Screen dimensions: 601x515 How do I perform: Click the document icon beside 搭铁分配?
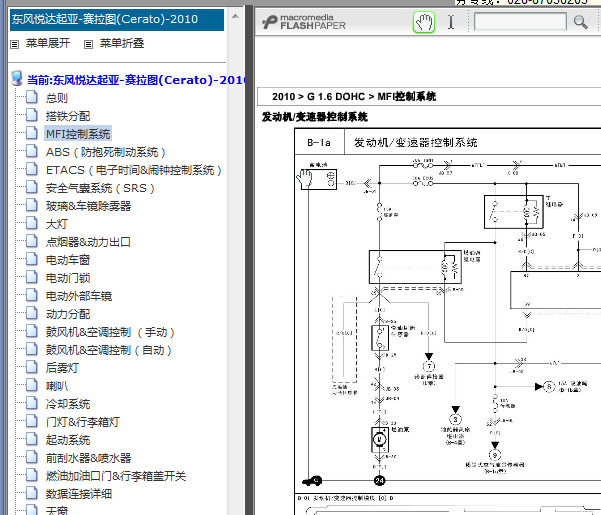point(32,115)
